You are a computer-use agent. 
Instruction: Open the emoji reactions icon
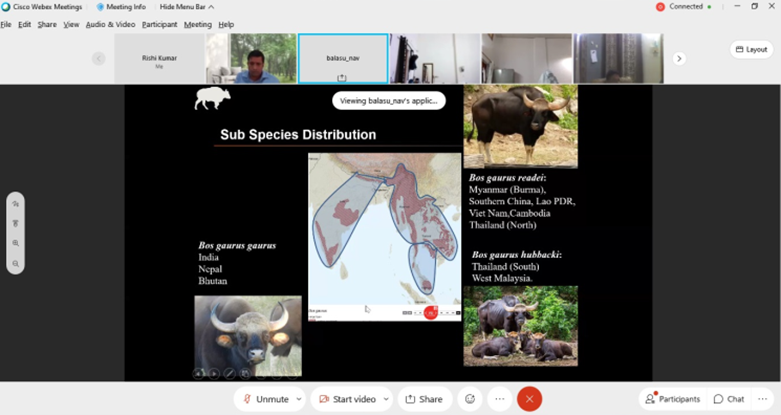[470, 399]
